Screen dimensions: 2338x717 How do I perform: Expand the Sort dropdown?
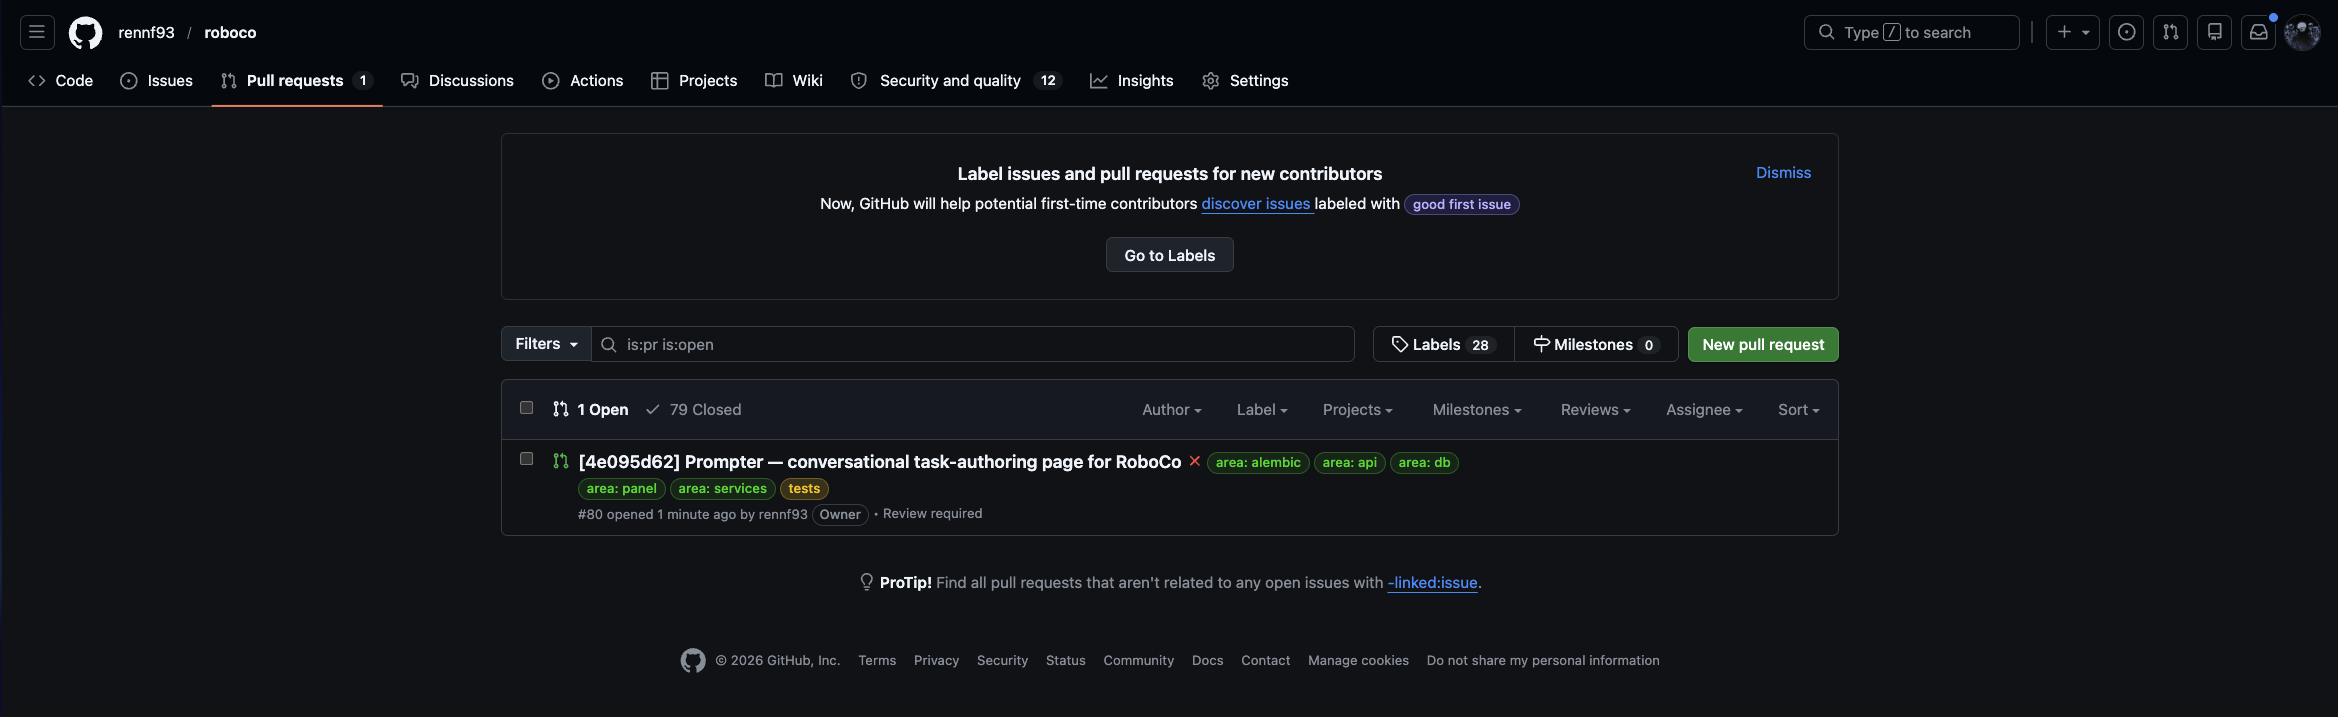[1798, 410]
